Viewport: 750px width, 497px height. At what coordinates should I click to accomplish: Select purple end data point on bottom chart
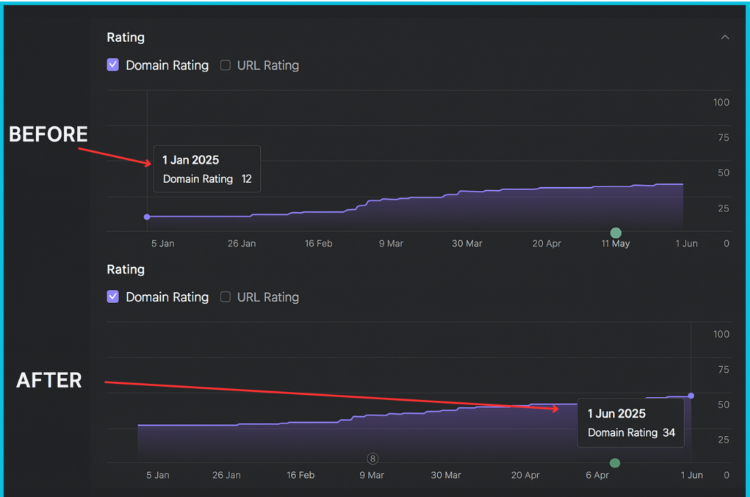[691, 396]
